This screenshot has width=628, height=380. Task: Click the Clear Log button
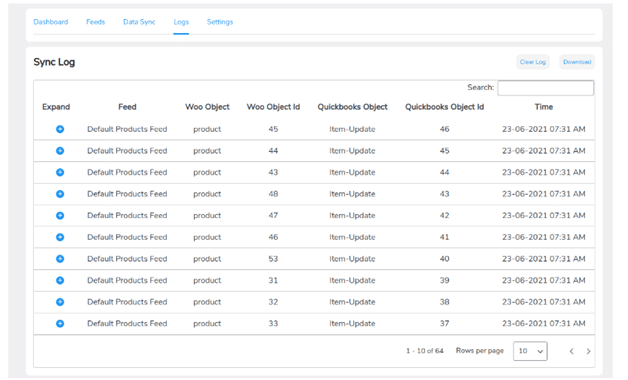tap(533, 62)
